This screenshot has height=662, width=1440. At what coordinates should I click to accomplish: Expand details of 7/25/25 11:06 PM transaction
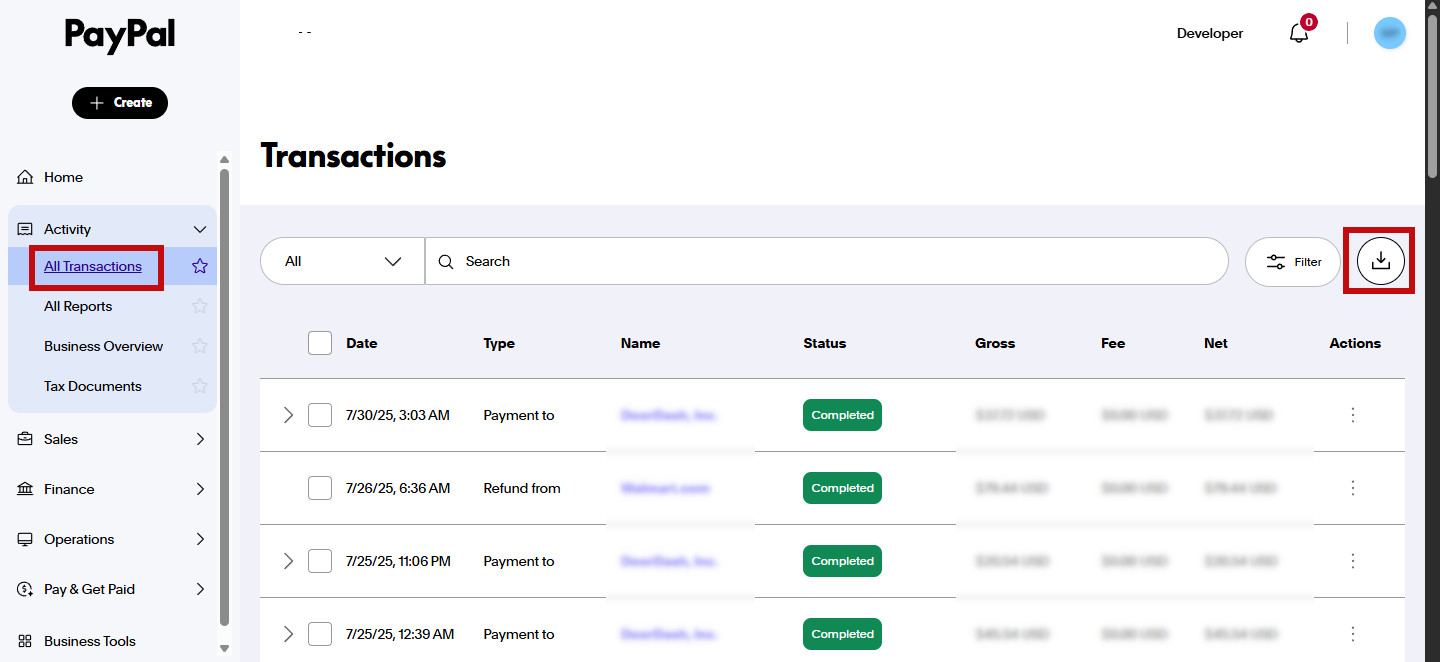288,561
